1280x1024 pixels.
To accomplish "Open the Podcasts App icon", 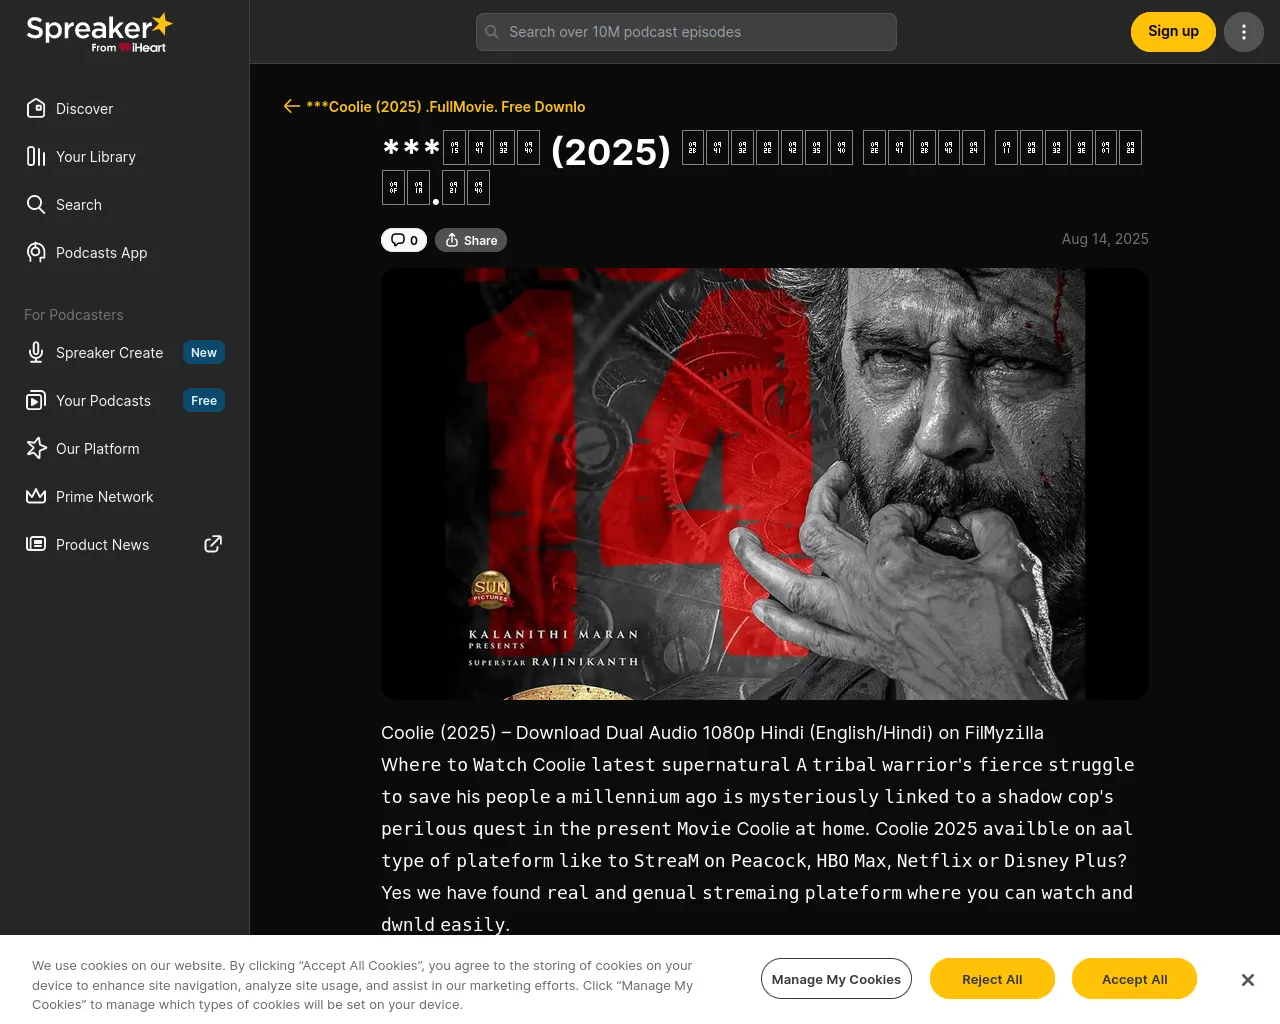I will pyautogui.click(x=36, y=252).
